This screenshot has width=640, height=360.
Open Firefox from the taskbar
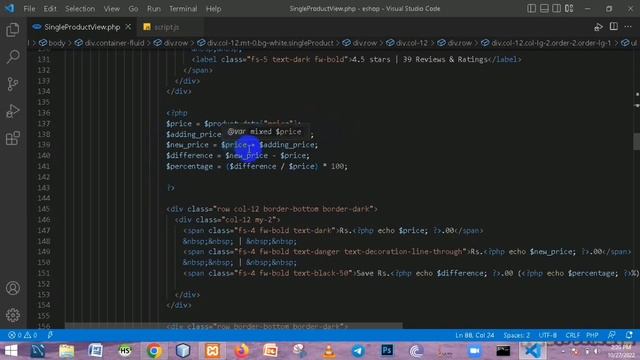tap(241, 351)
